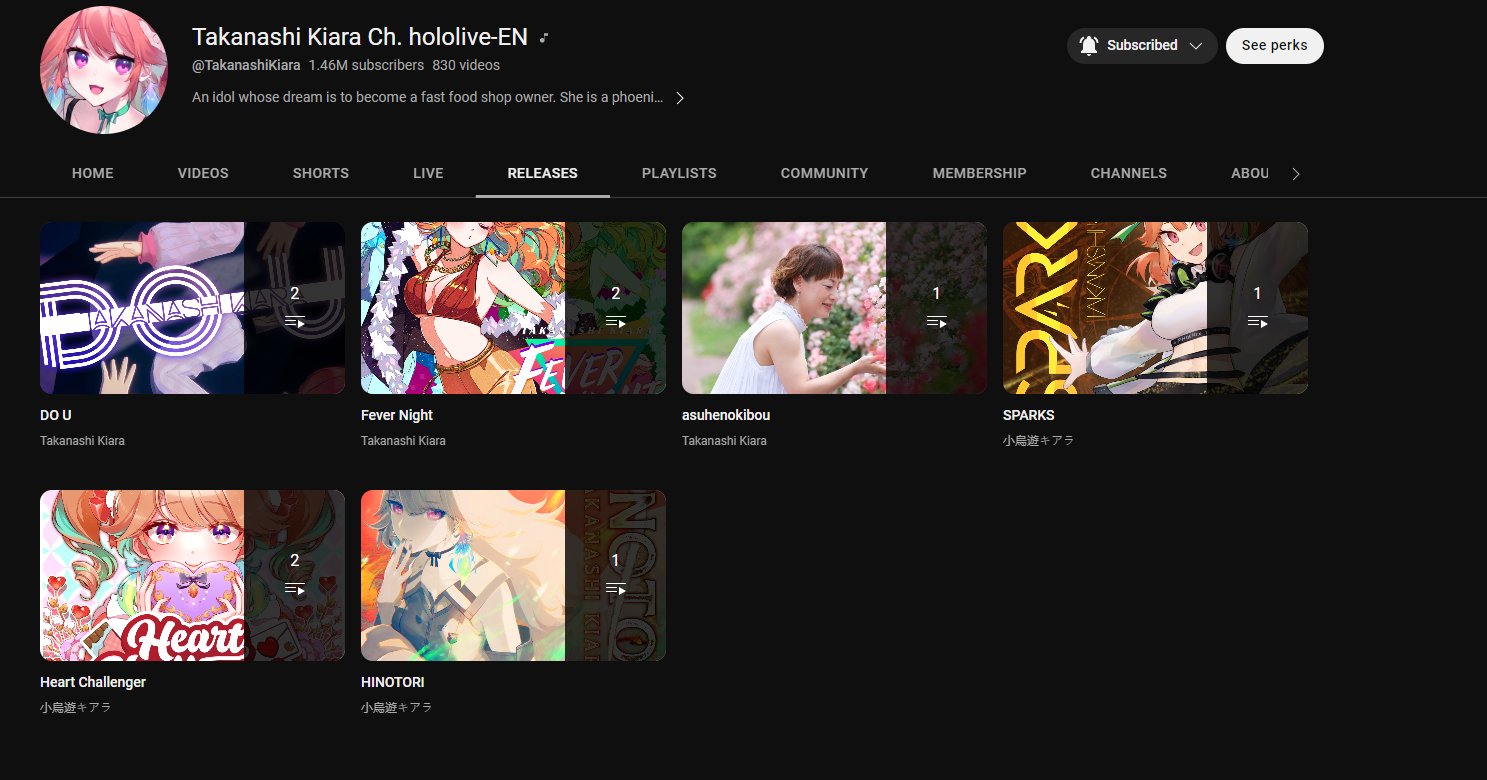Screen dimensions: 1487x780
Task: Open the ABOUT tab
Action: coord(1249,173)
